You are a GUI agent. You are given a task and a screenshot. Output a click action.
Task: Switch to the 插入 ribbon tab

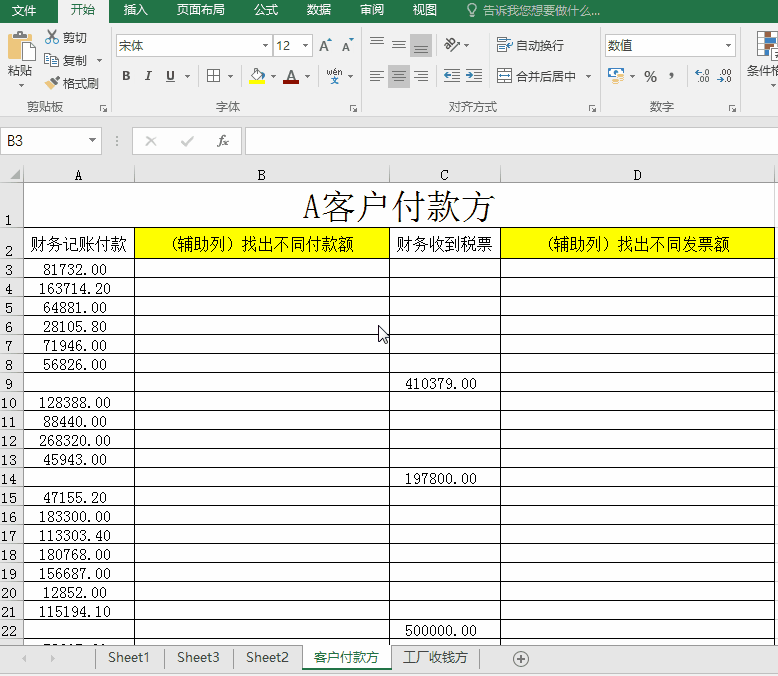point(135,10)
